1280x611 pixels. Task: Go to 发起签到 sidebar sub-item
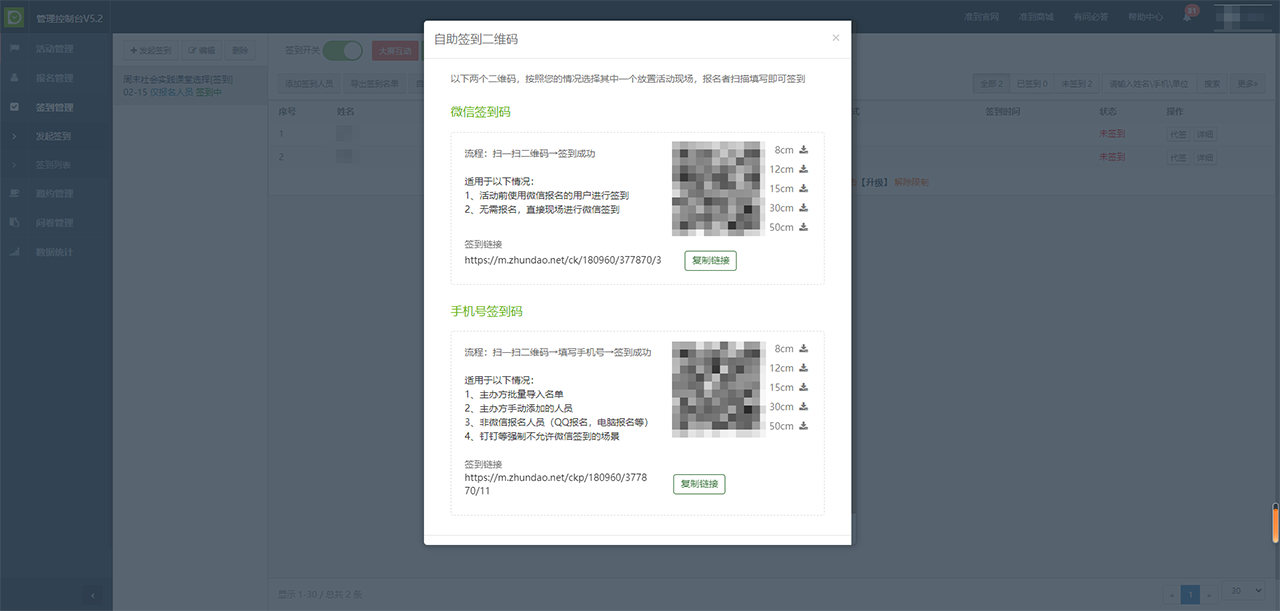click(x=54, y=136)
